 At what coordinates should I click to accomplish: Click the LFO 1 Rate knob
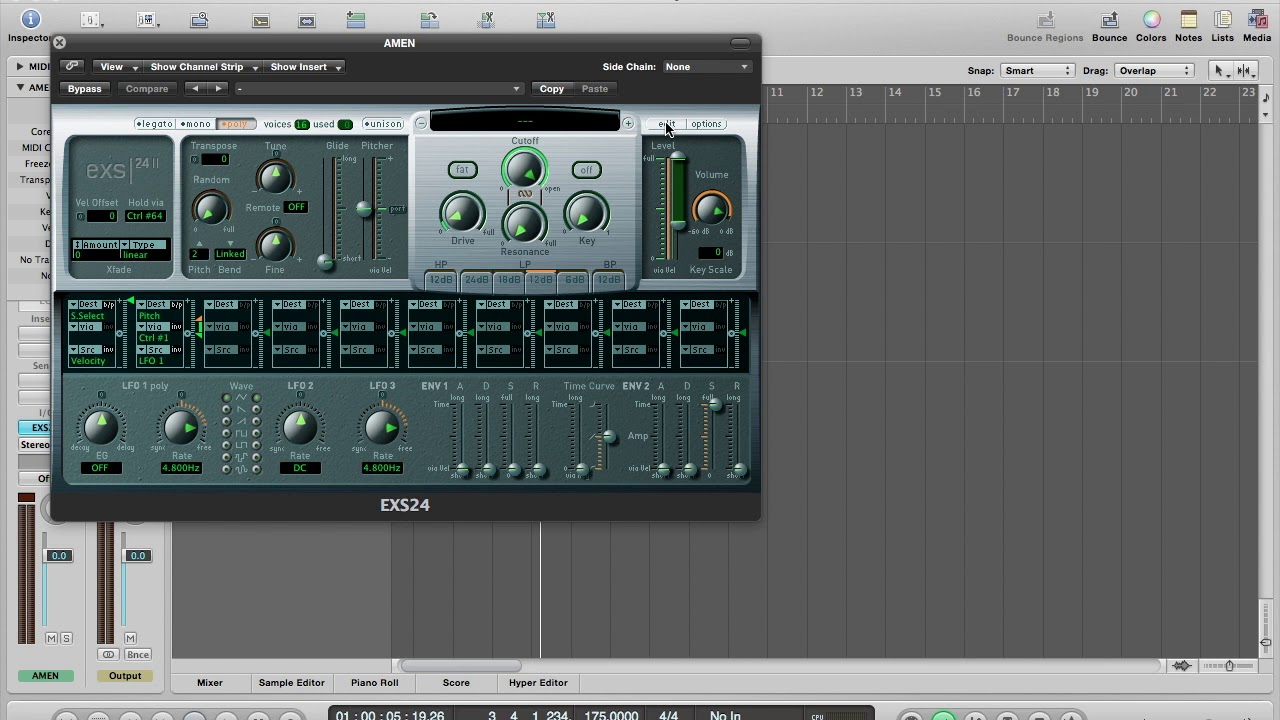[181, 428]
